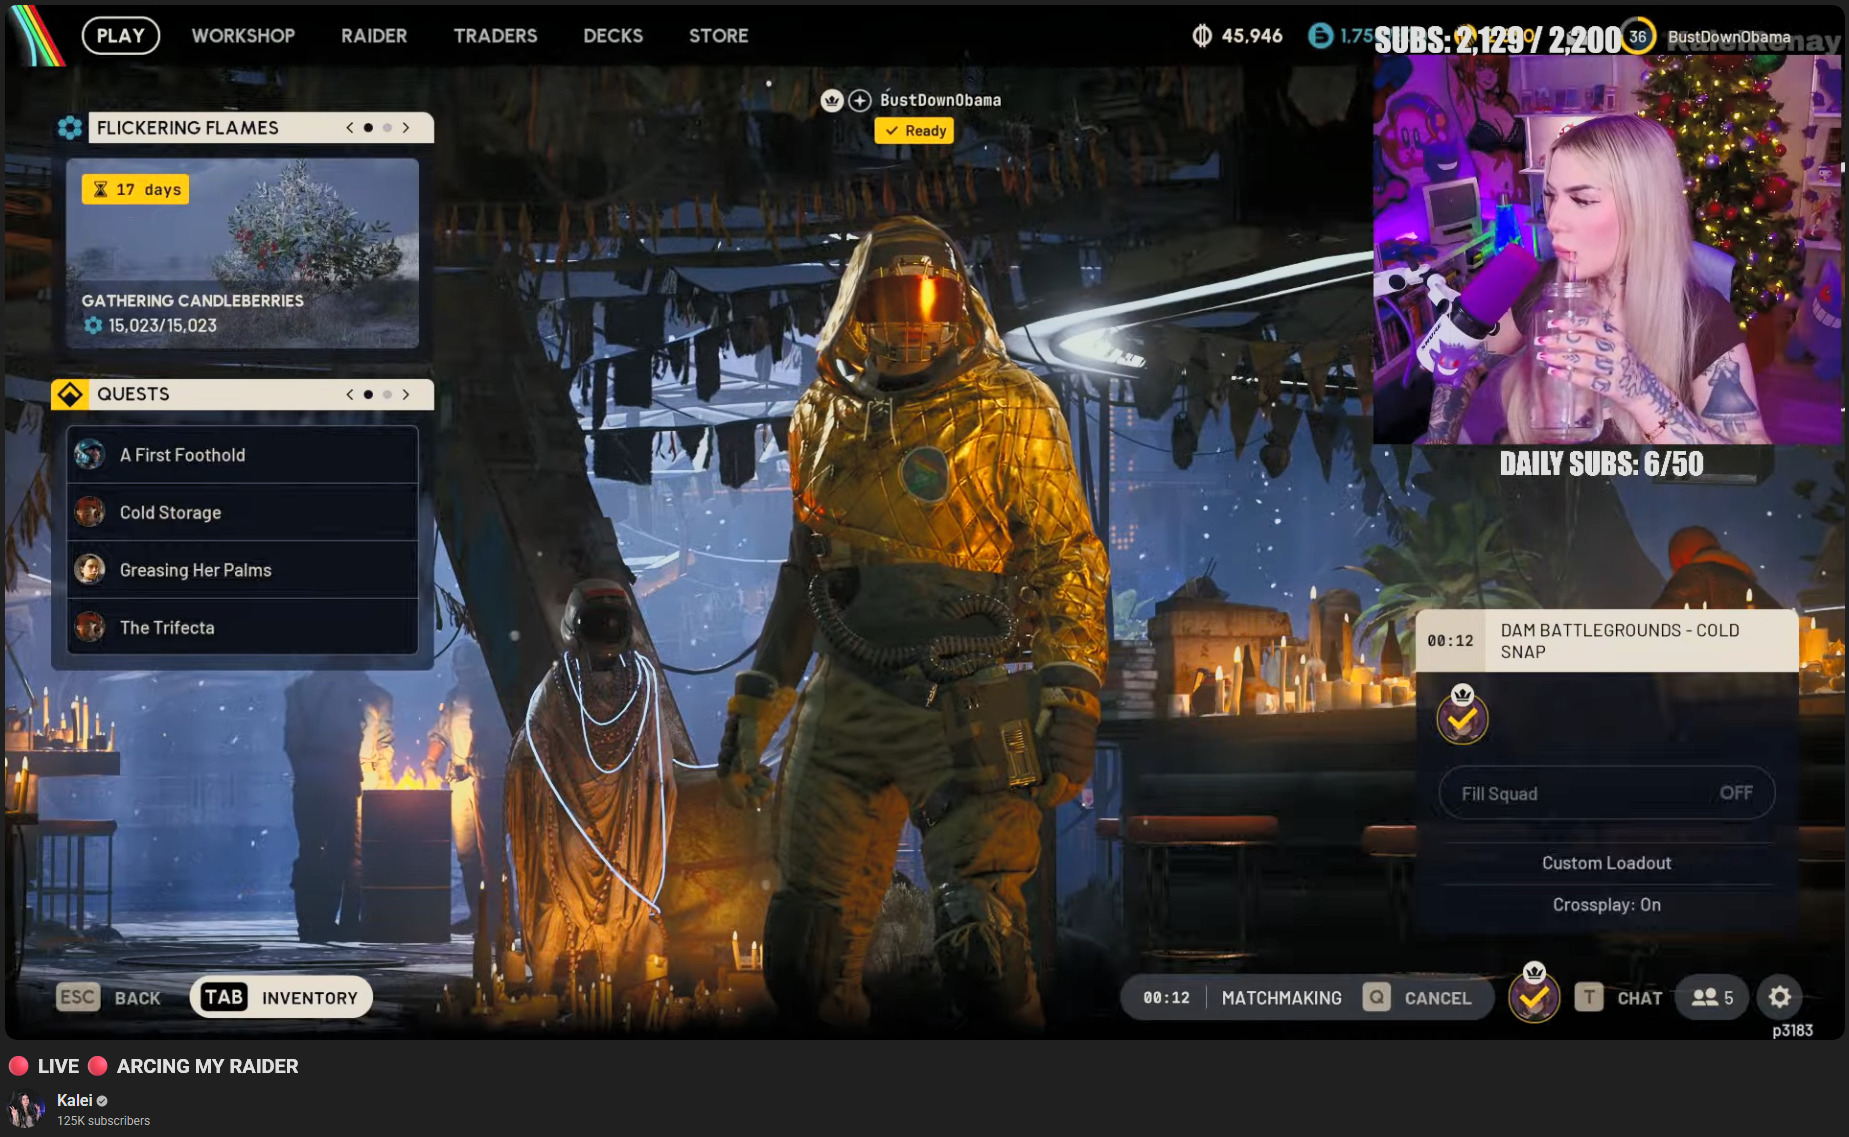The image size is (1849, 1137).
Task: Click the BustDownObama profile name at the top right
Action: [1729, 37]
